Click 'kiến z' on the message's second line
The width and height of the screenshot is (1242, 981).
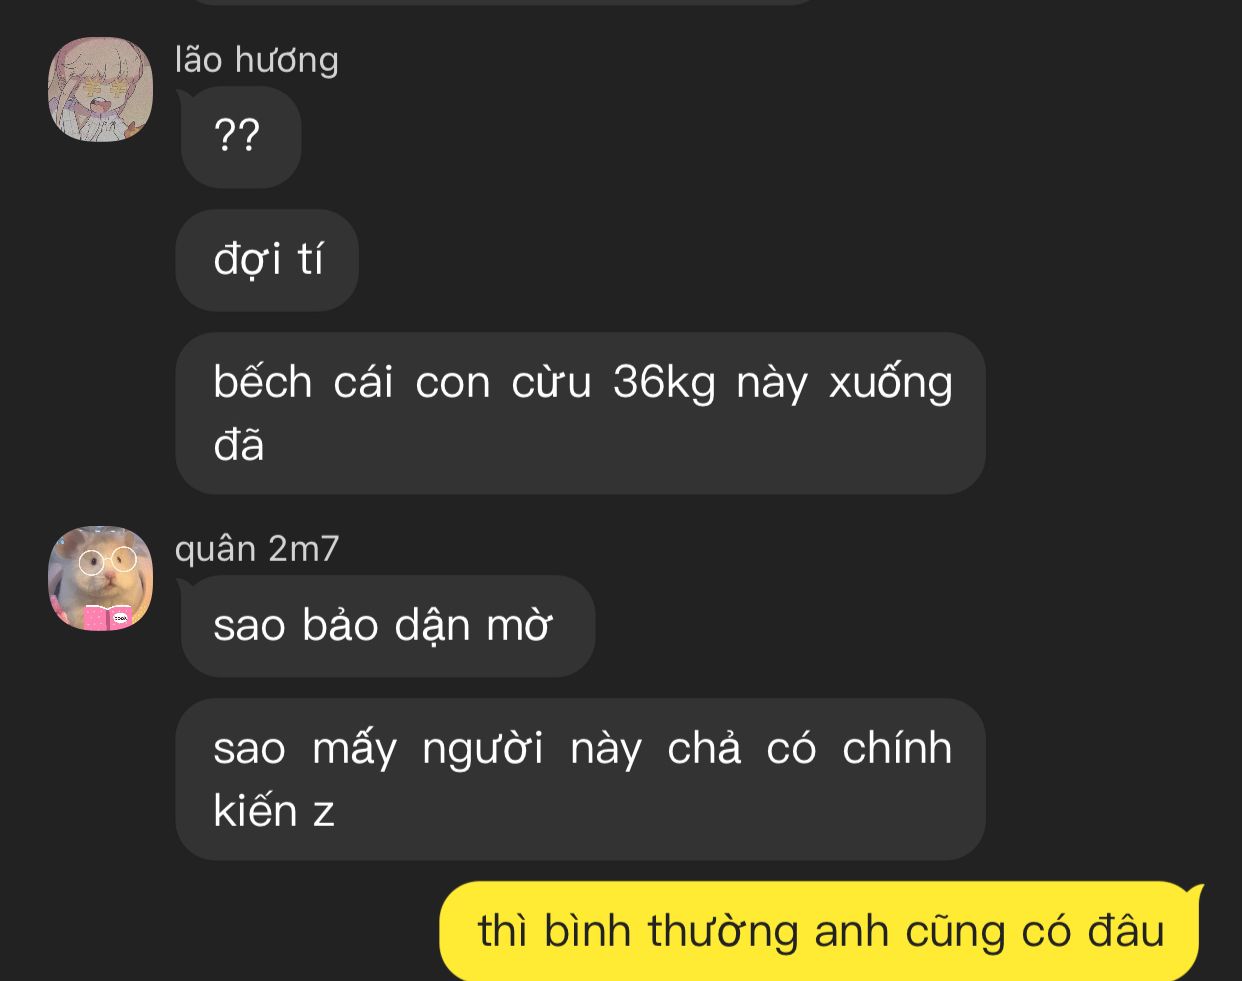(x=273, y=811)
